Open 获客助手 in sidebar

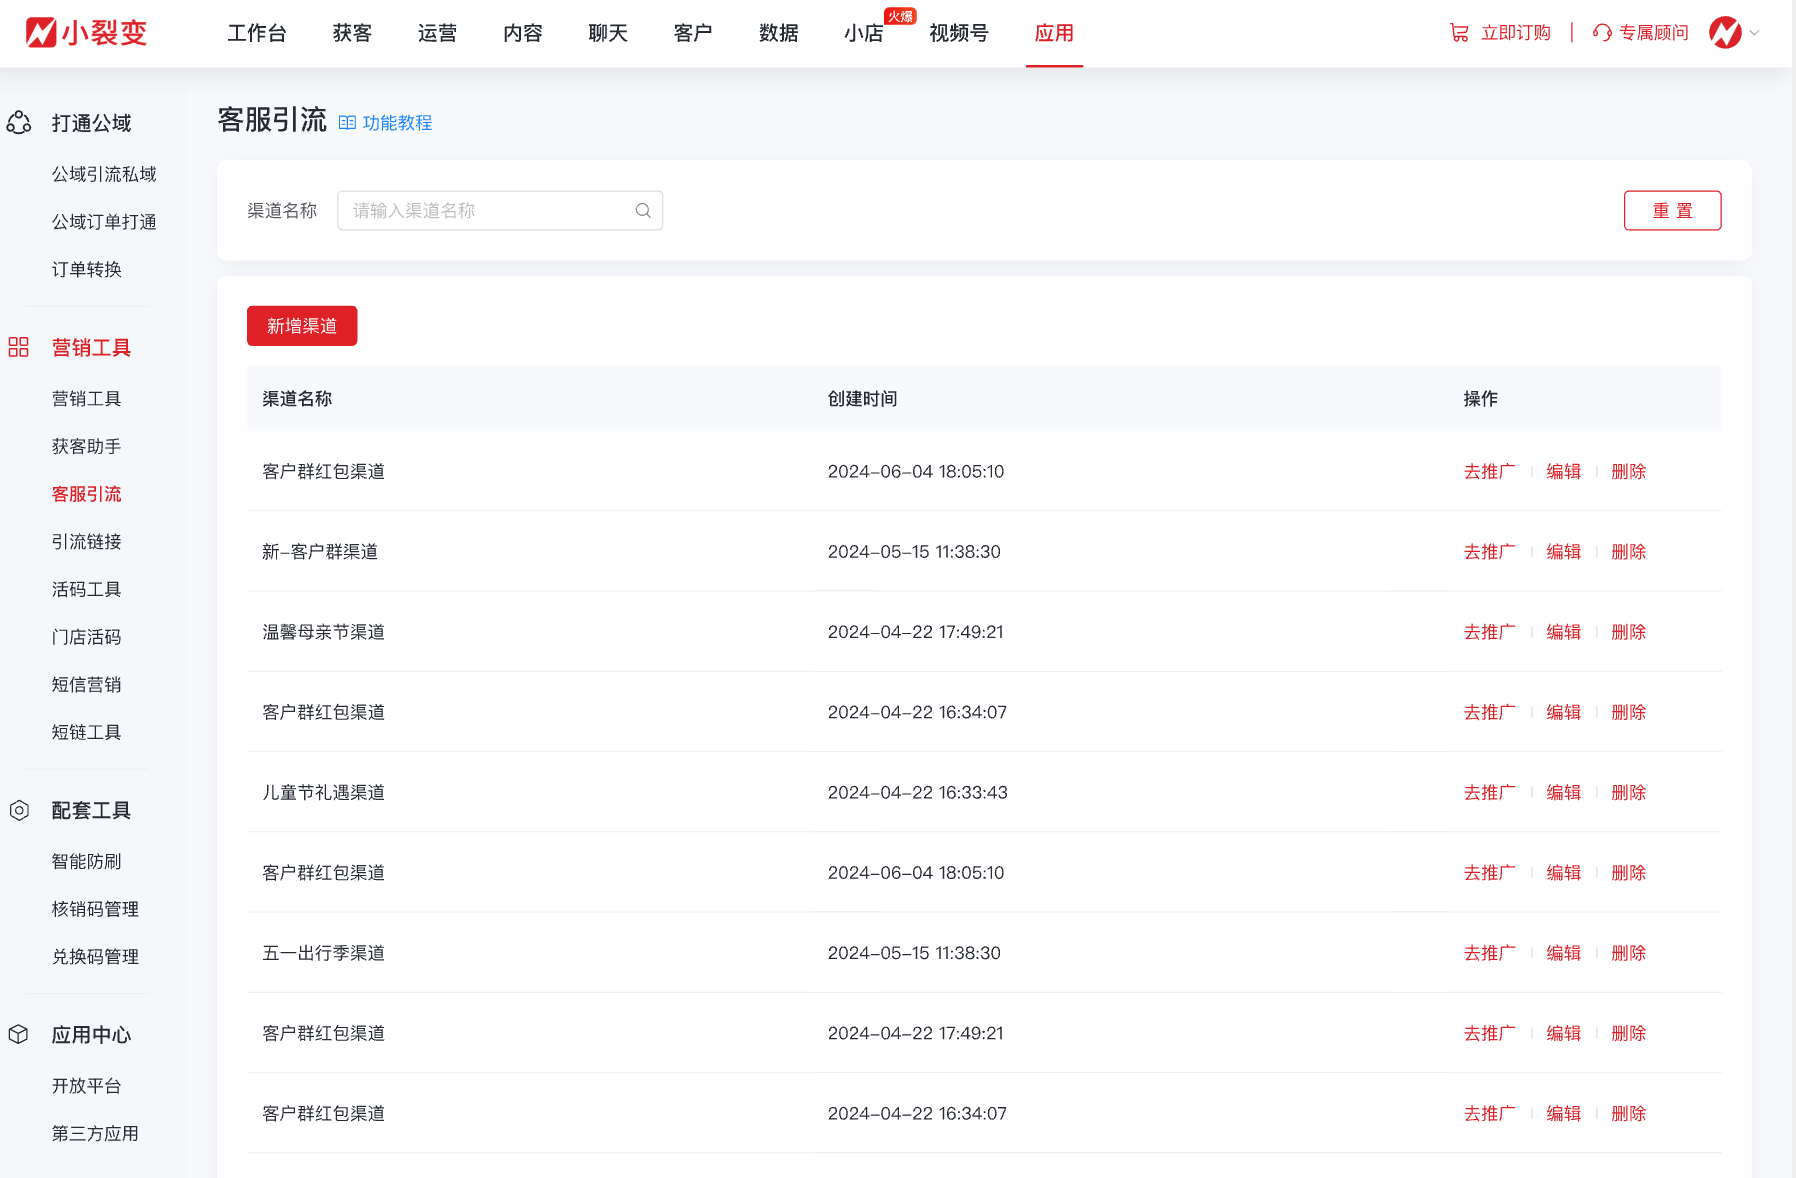pos(87,446)
